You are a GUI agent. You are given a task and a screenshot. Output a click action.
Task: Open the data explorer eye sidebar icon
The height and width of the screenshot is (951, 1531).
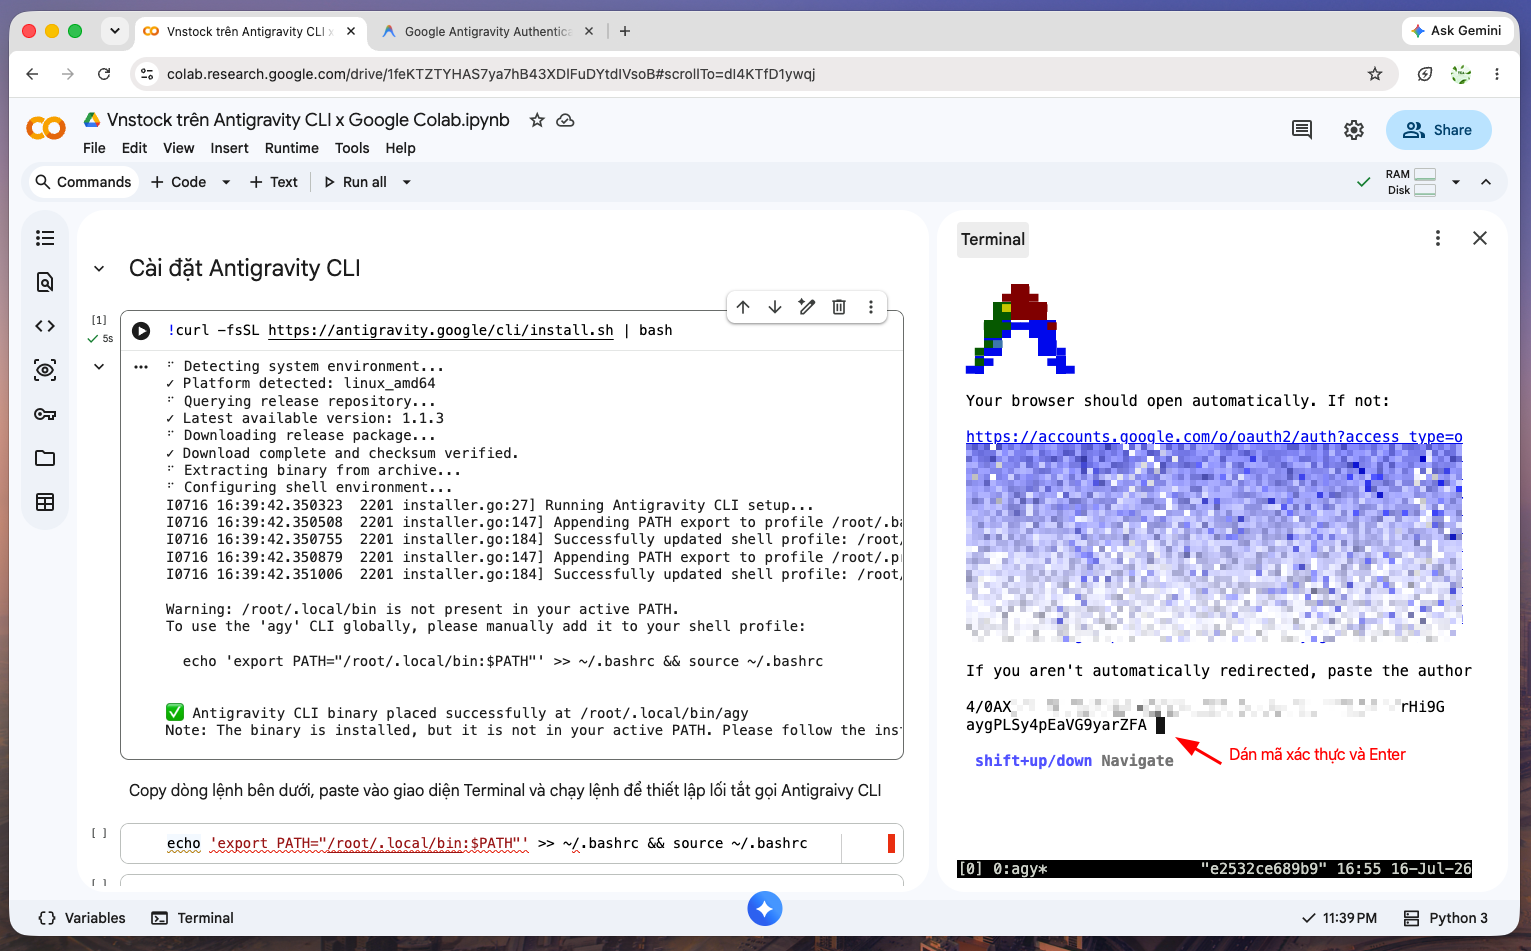pos(45,370)
